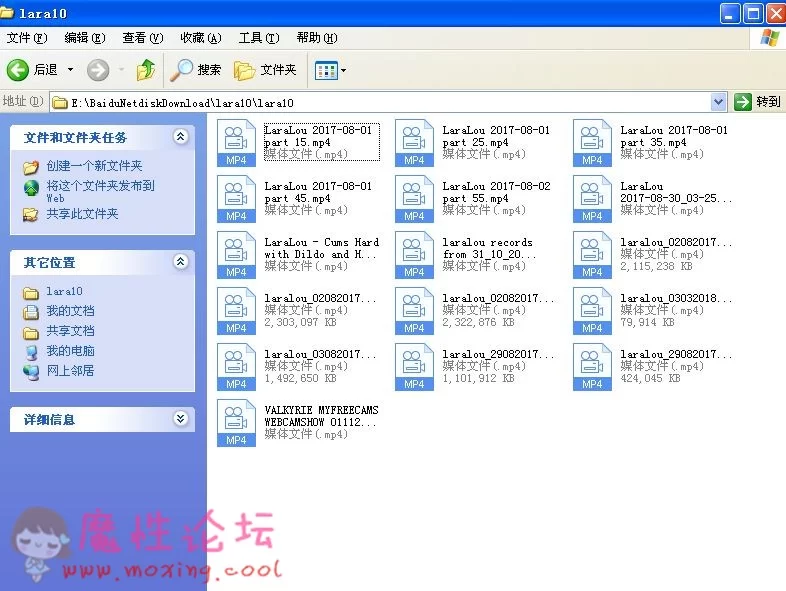786x591 pixels.
Task: Select MP4 icon for 'laralou records from 31_10' file
Action: pos(414,255)
